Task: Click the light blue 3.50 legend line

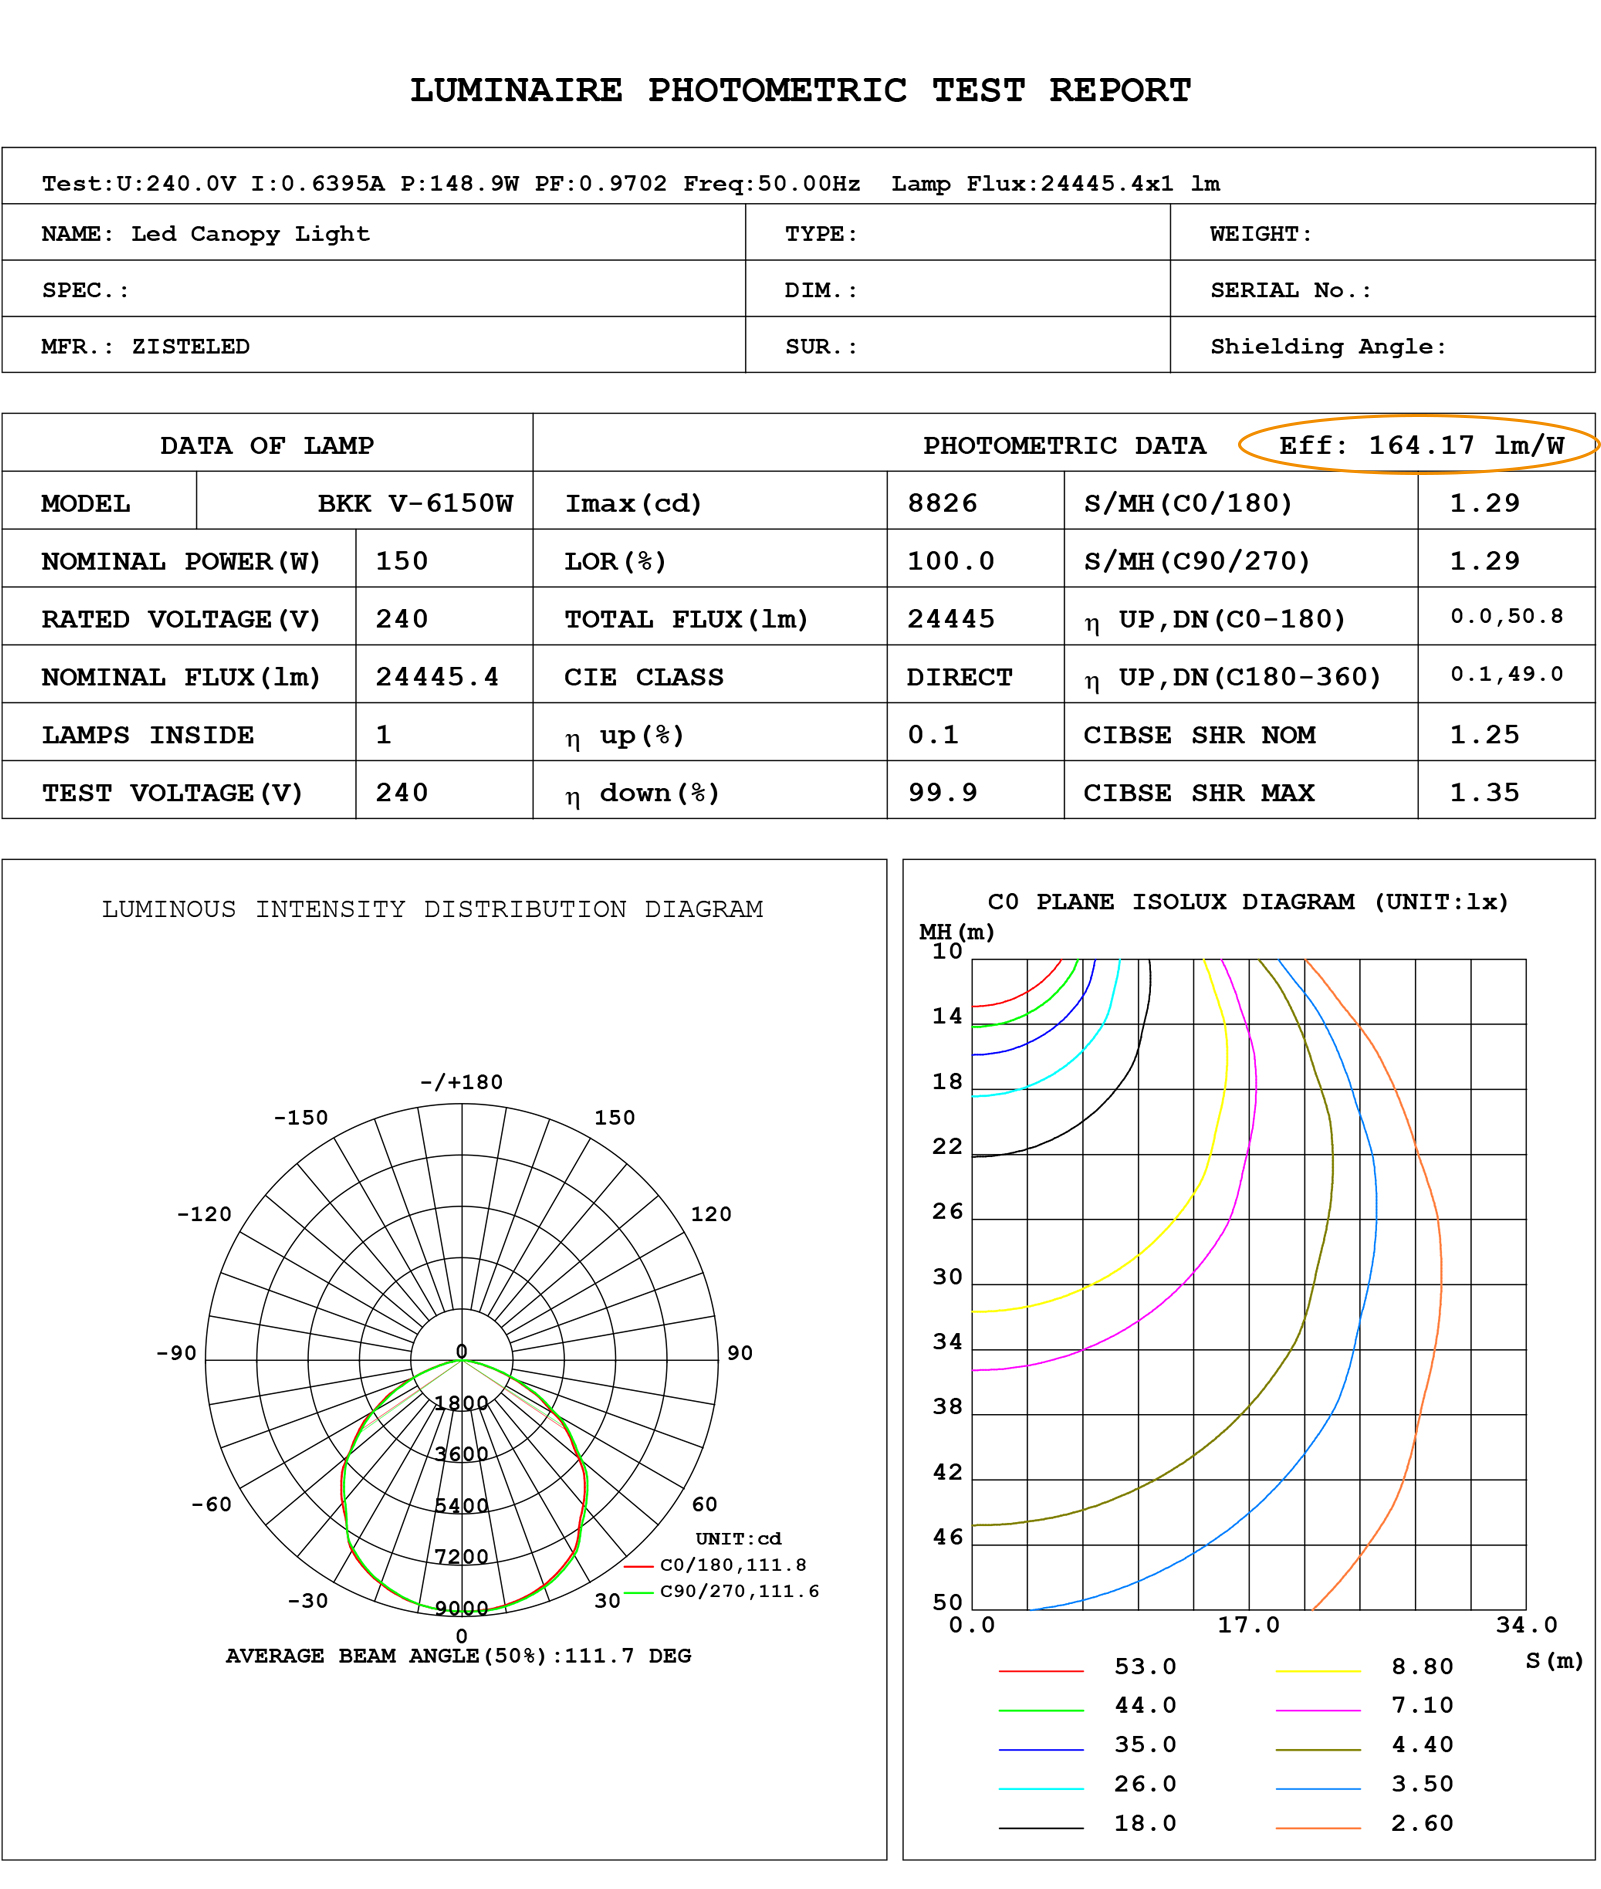Action: [x=1318, y=1788]
